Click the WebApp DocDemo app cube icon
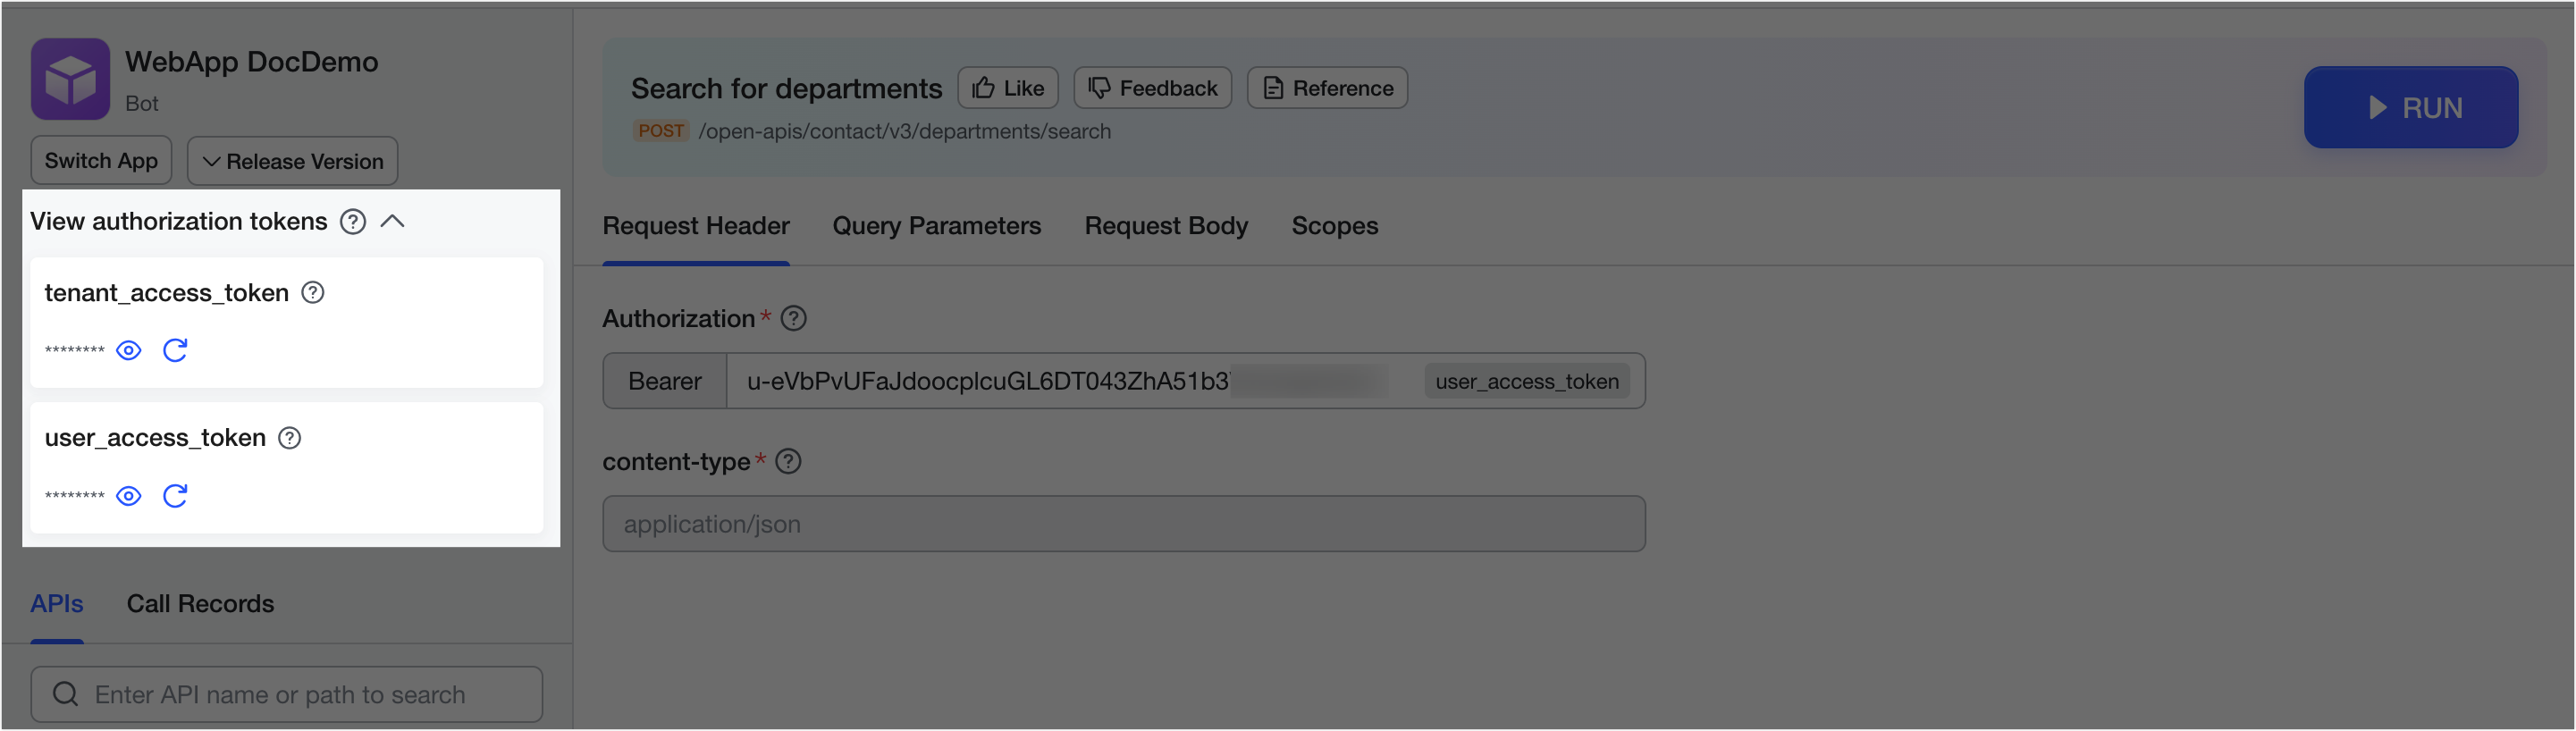2576x731 pixels. pyautogui.click(x=70, y=79)
